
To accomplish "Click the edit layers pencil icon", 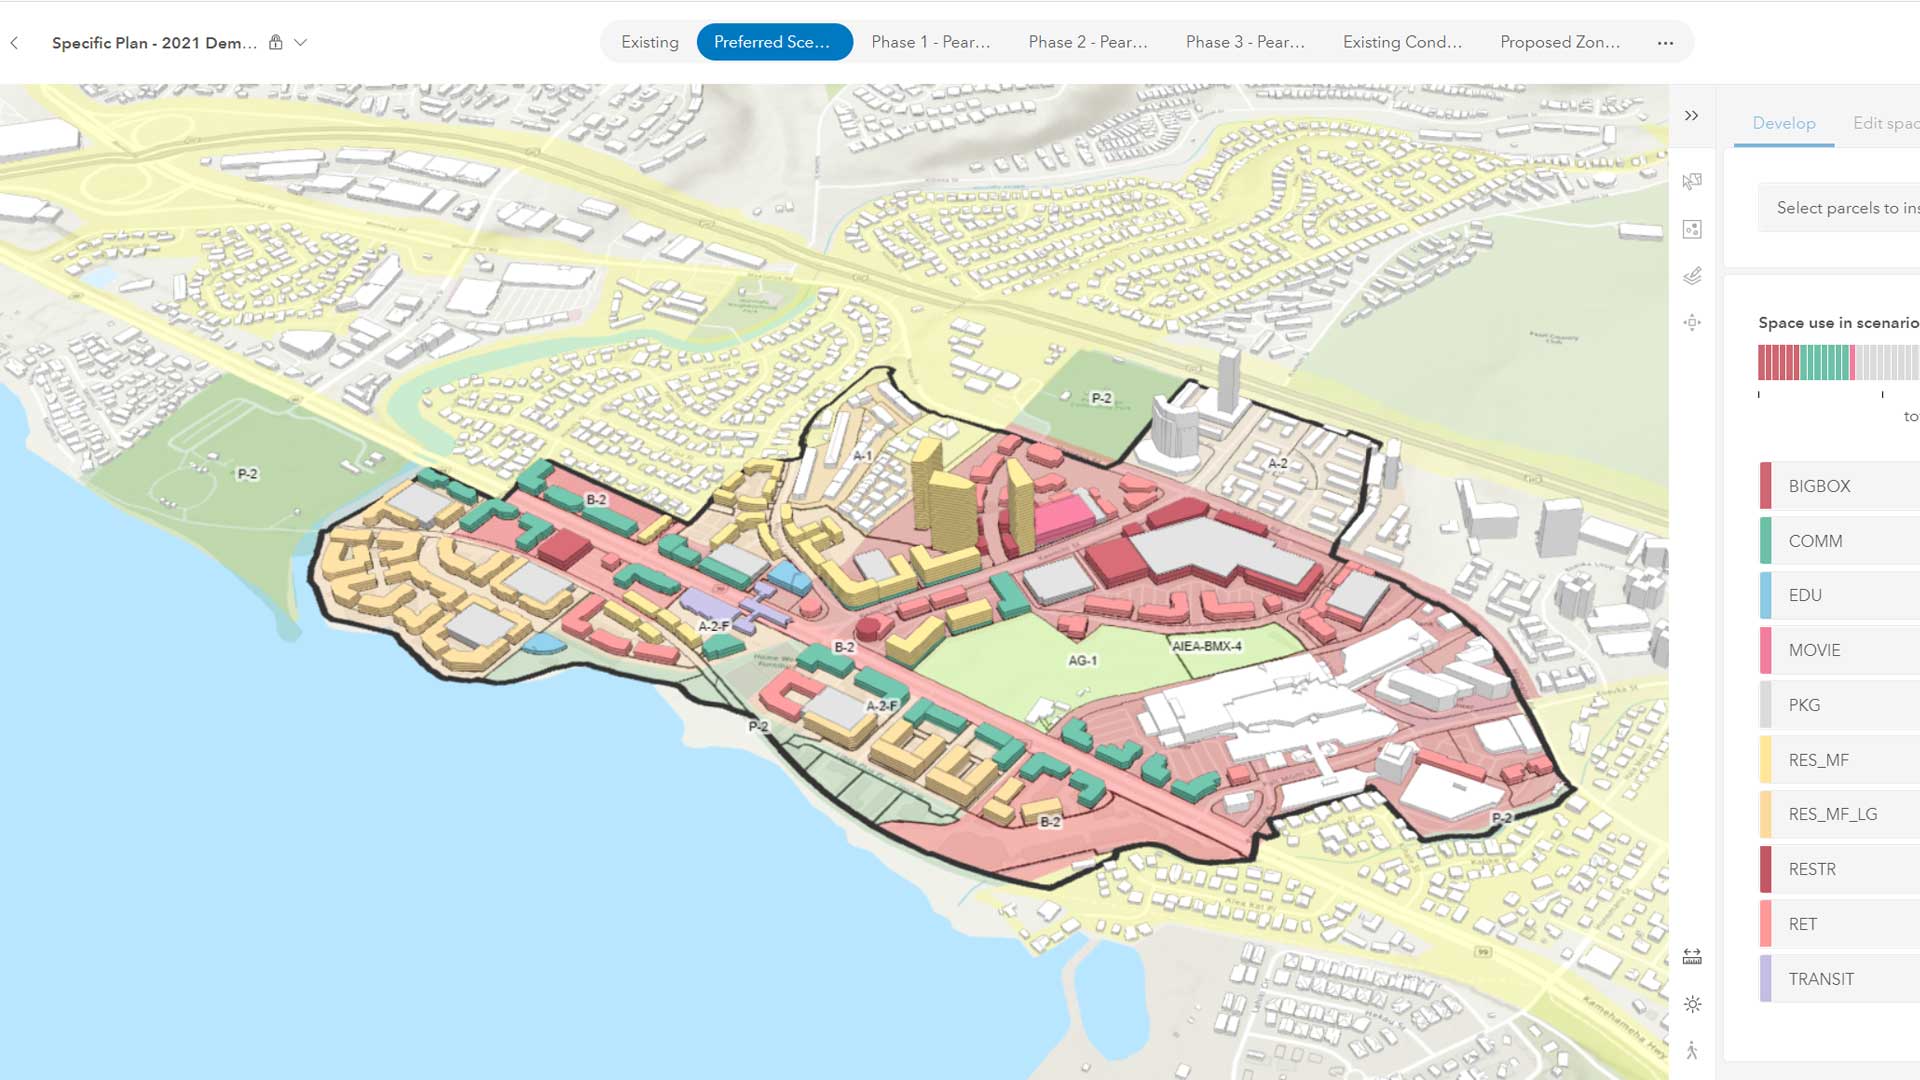I will coord(1692,276).
